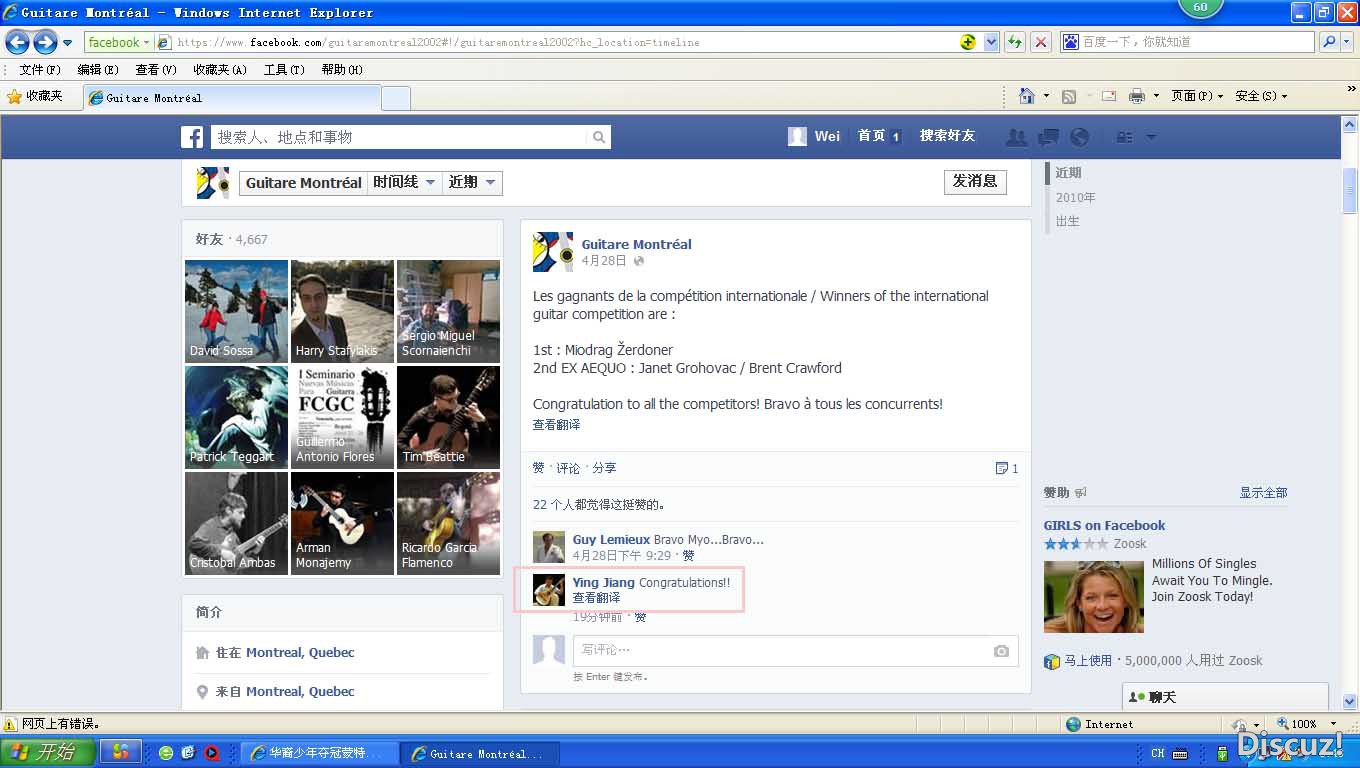
Task: Open the 编辑(E) menu
Action: pyautogui.click(x=98, y=70)
